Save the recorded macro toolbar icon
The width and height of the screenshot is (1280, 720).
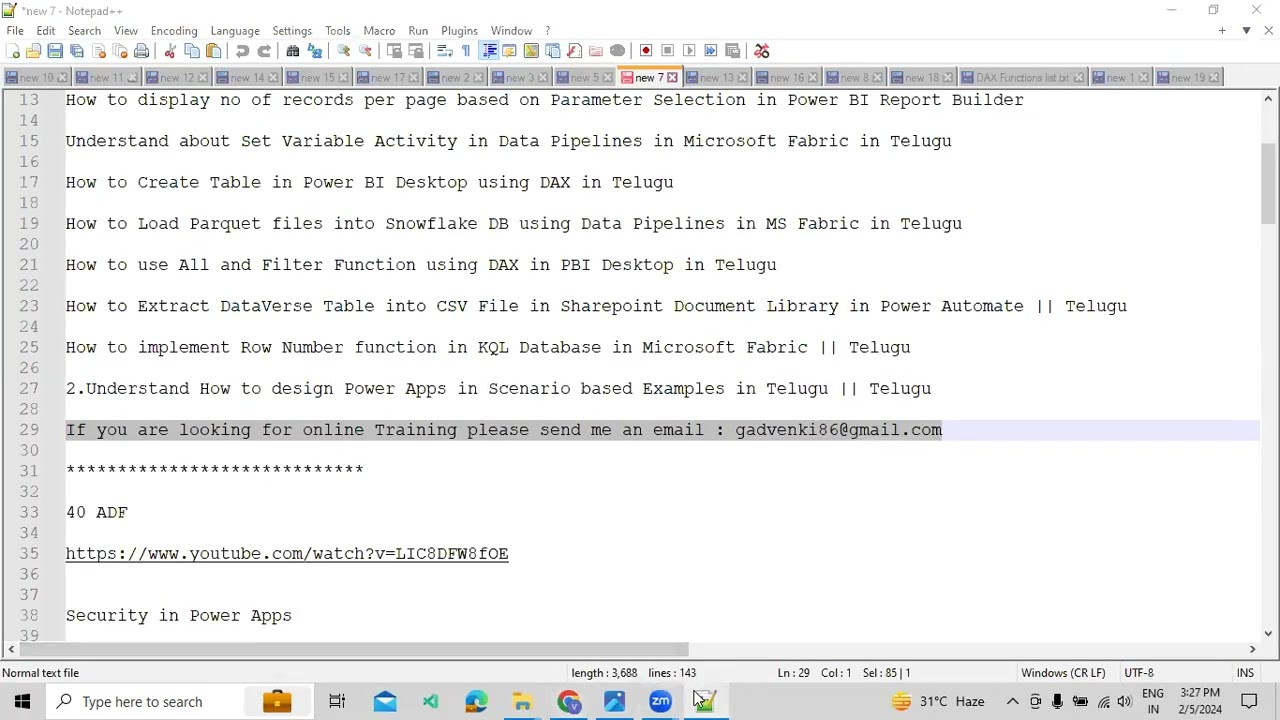tap(732, 51)
